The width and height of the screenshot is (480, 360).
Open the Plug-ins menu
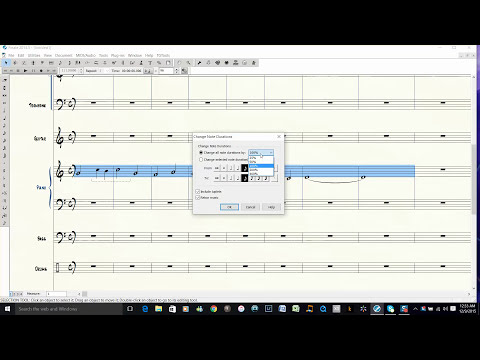tap(118, 55)
